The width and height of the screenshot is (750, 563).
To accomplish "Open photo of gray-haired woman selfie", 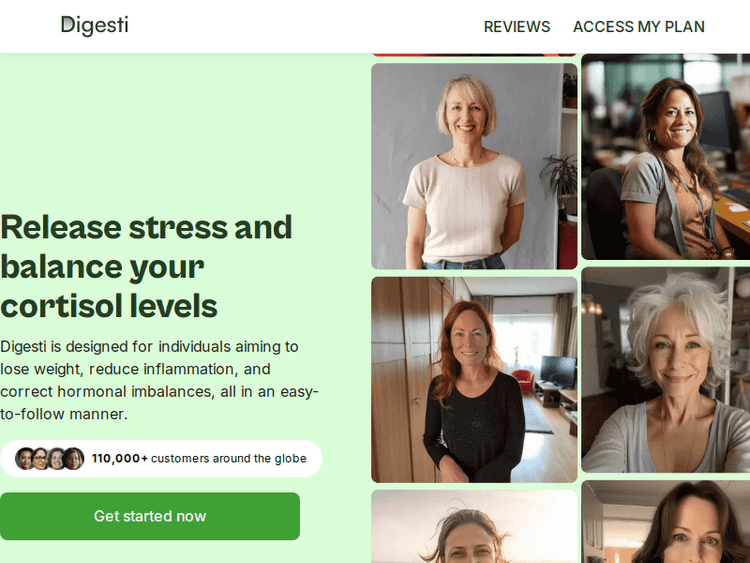I will [x=666, y=370].
